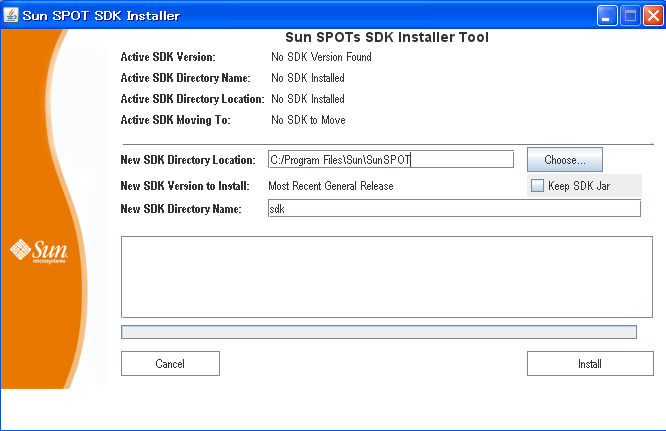Viewport: 666px width, 431px height.
Task: Click the 'Active SDK Moving To:' label
Action: click(x=175, y=120)
